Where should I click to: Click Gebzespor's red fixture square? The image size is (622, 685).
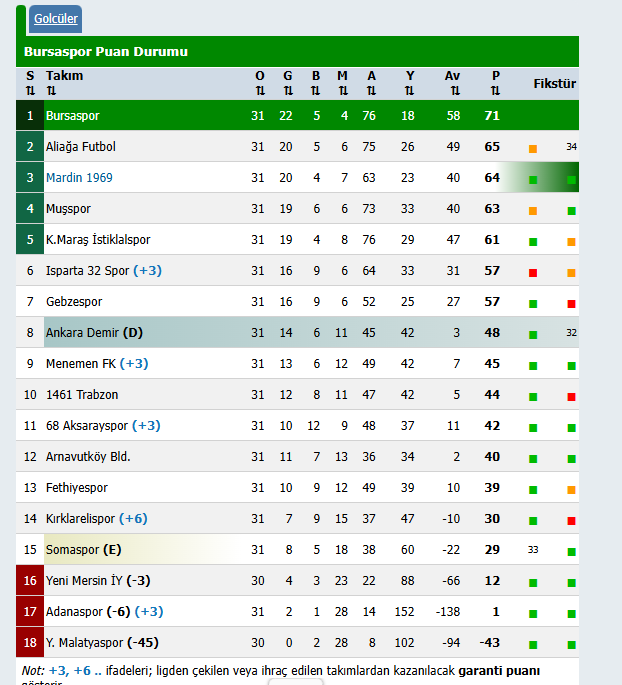(571, 304)
